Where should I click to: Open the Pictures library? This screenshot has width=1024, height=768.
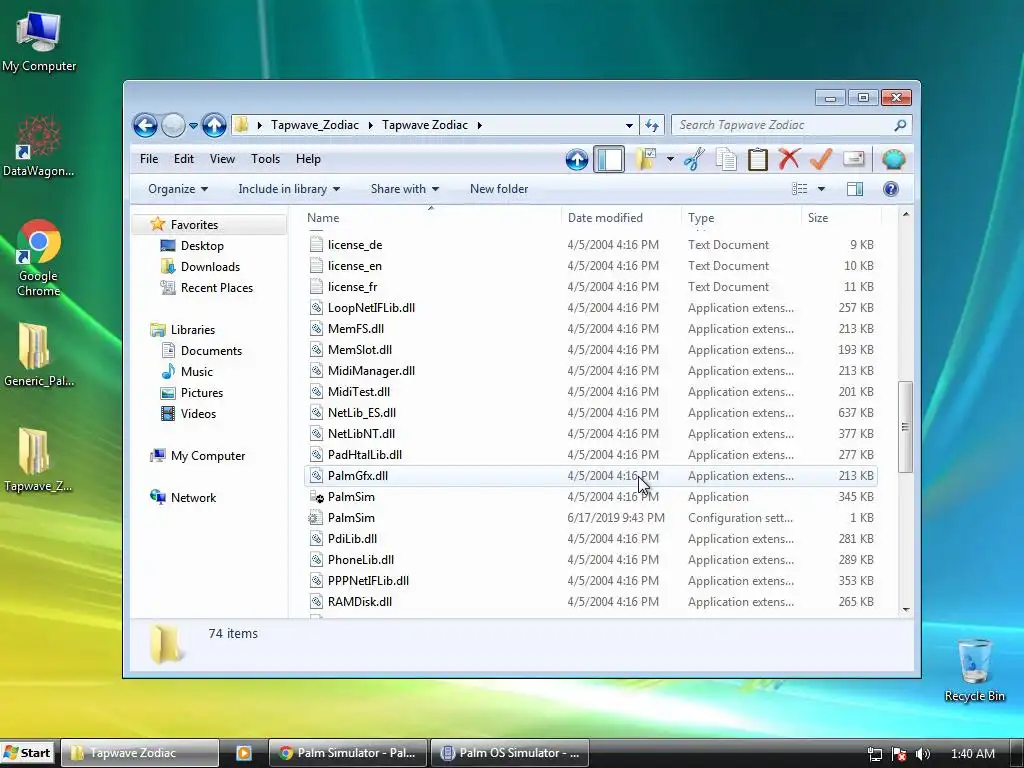[202, 392]
